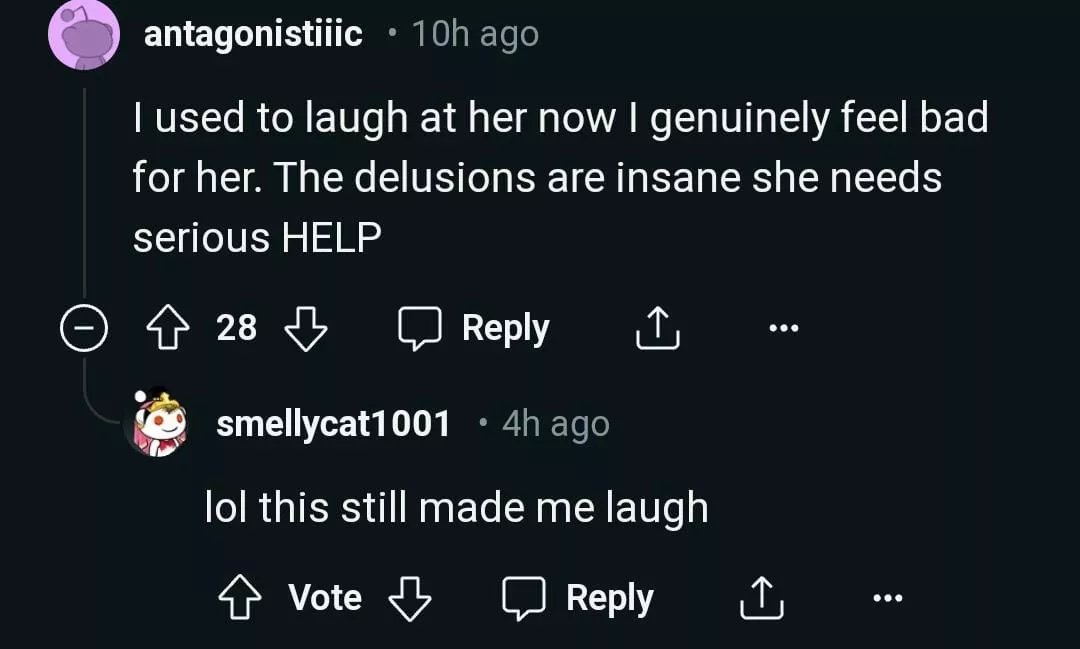Downvote antagonistiiic's comment
Viewport: 1080px width, 649px height.
306,328
